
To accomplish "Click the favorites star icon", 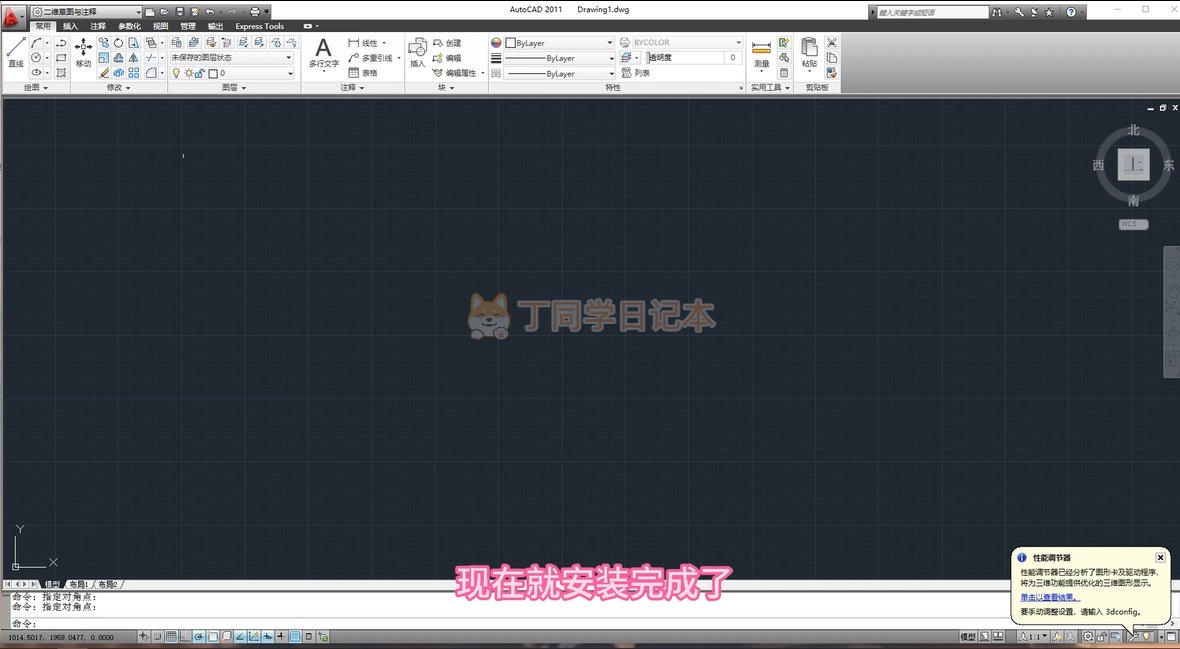I will (x=1049, y=12).
